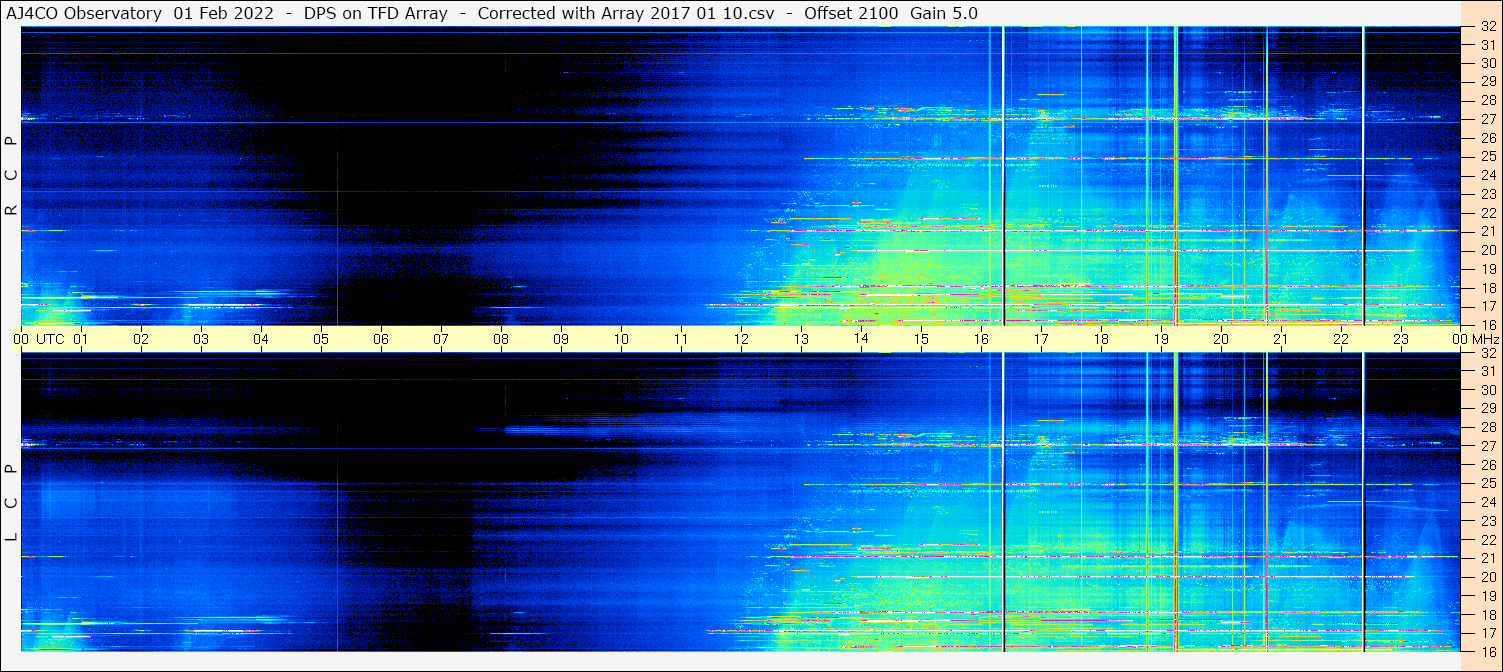Click the 15 hour mark on UTC axis

(921, 339)
